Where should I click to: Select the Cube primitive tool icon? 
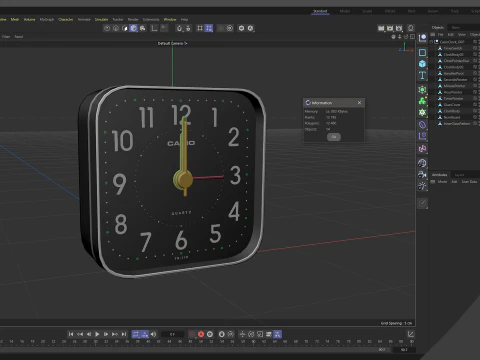(x=422, y=64)
